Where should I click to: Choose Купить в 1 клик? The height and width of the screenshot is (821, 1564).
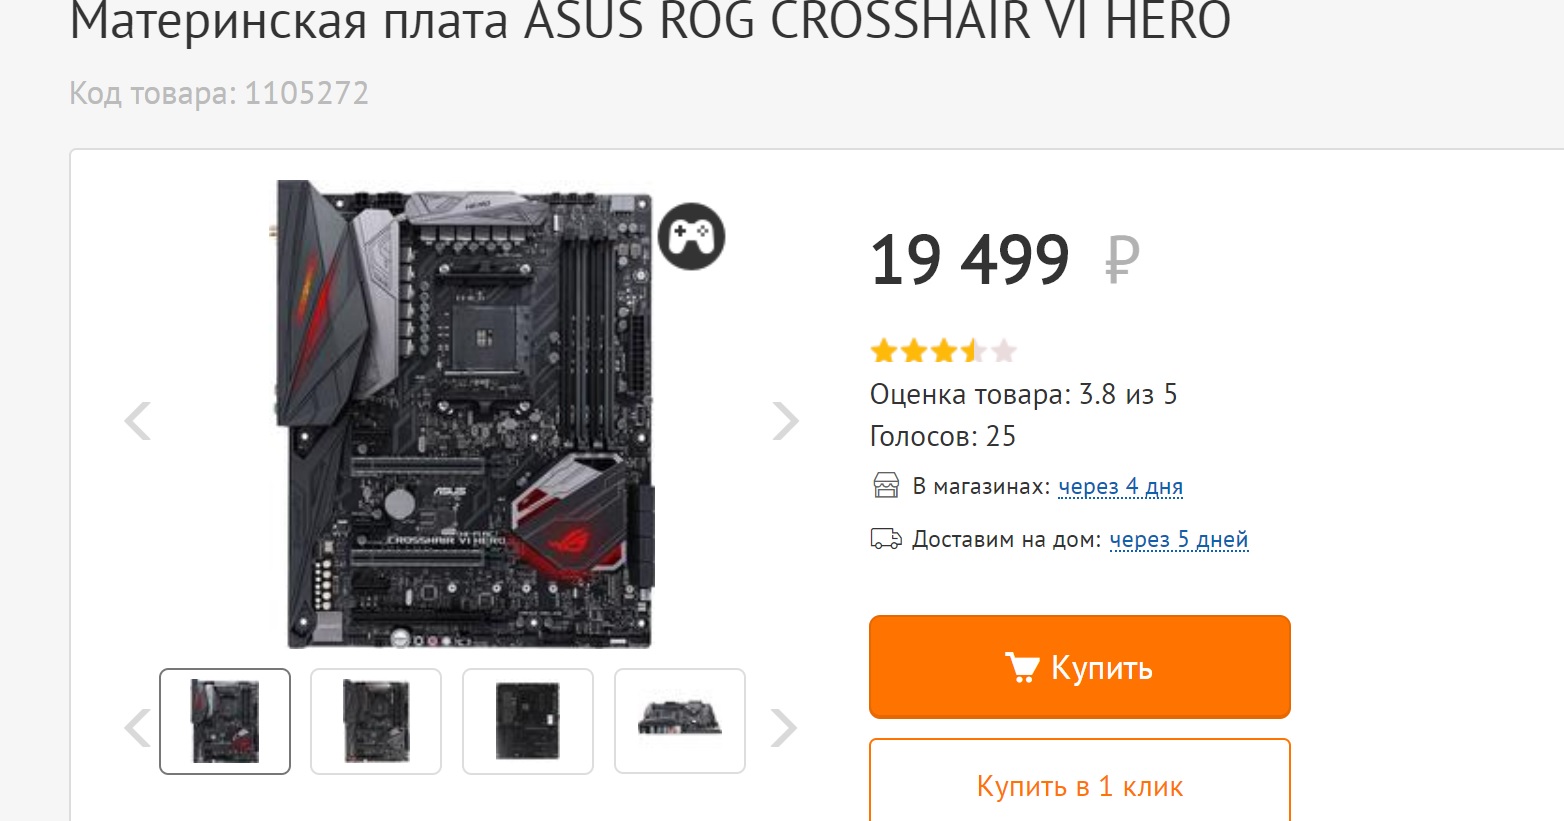tap(1080, 785)
